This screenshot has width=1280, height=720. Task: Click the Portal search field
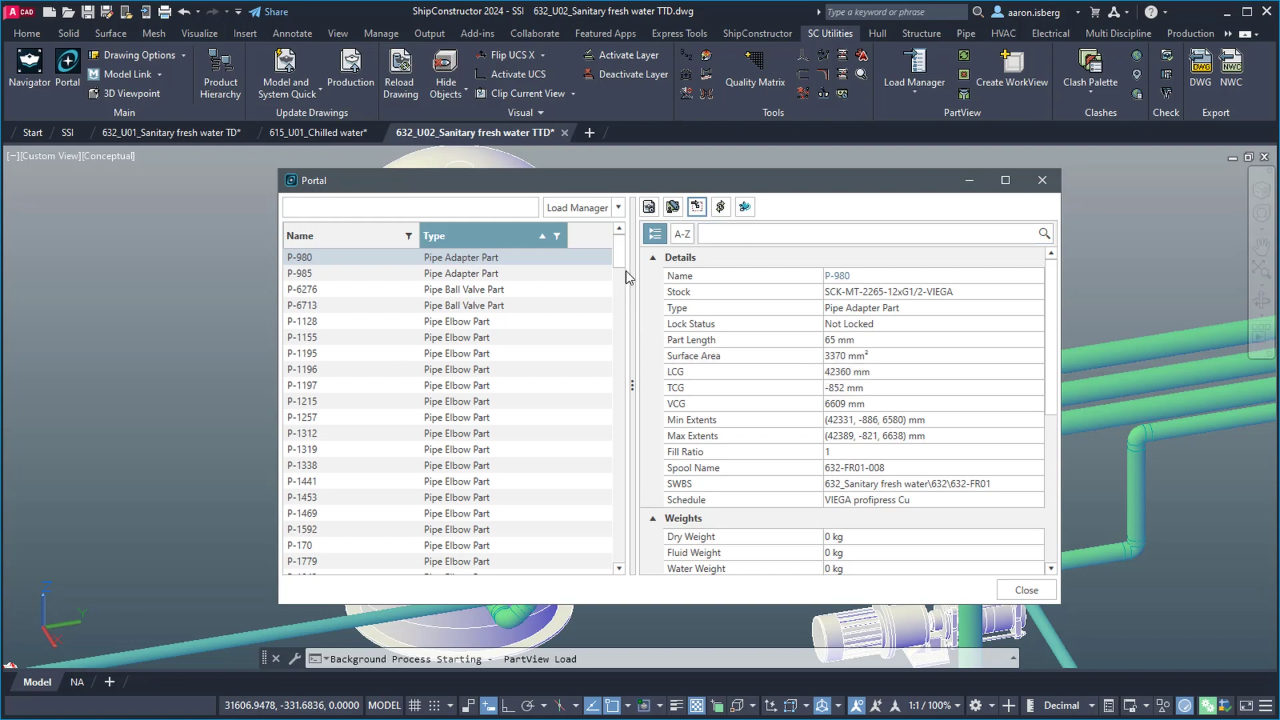(x=410, y=207)
